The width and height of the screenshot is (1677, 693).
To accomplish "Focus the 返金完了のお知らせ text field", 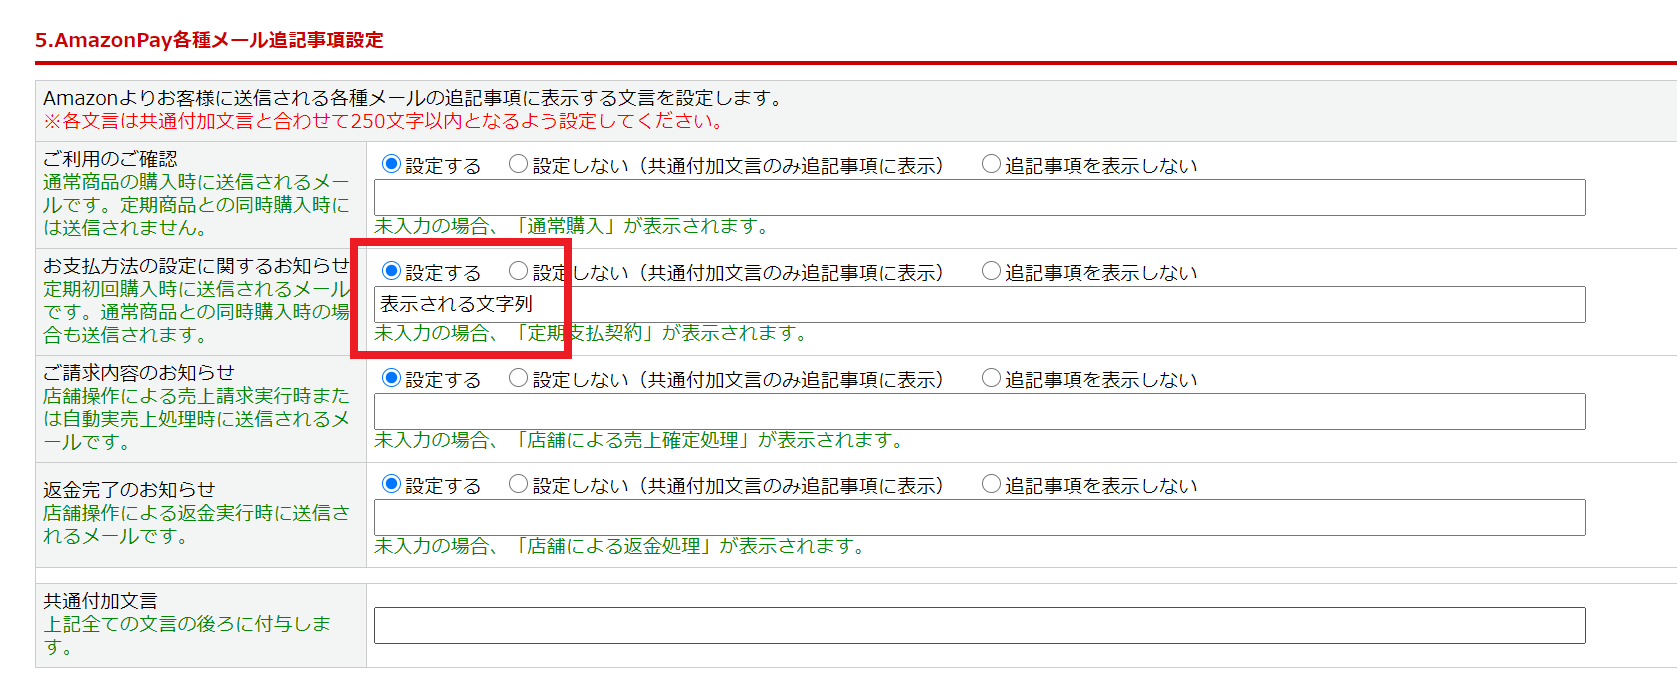I will point(979,517).
